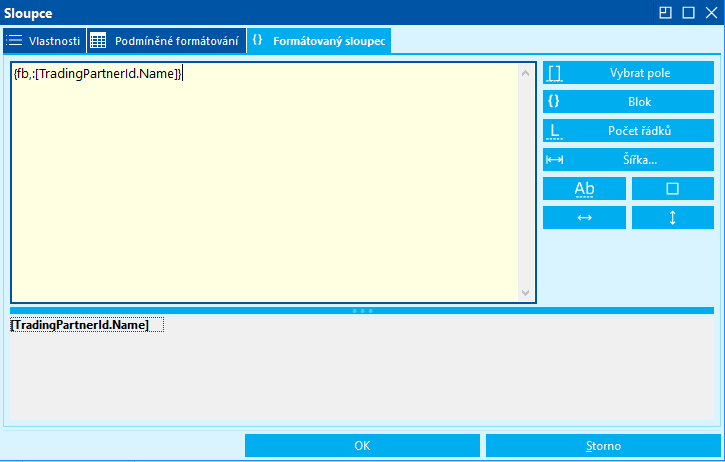Confirm the dialog with OK
The width and height of the screenshot is (725, 462).
[x=362, y=445]
